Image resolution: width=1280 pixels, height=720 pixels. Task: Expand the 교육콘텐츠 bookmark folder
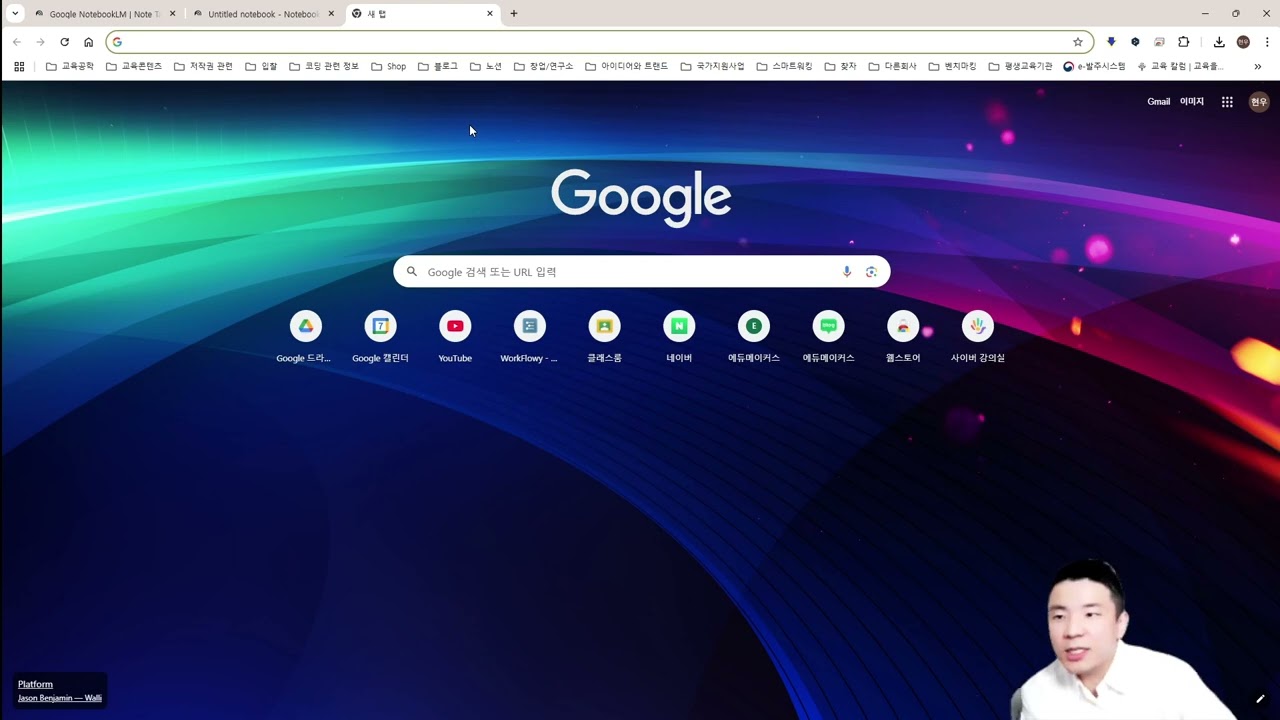134,67
